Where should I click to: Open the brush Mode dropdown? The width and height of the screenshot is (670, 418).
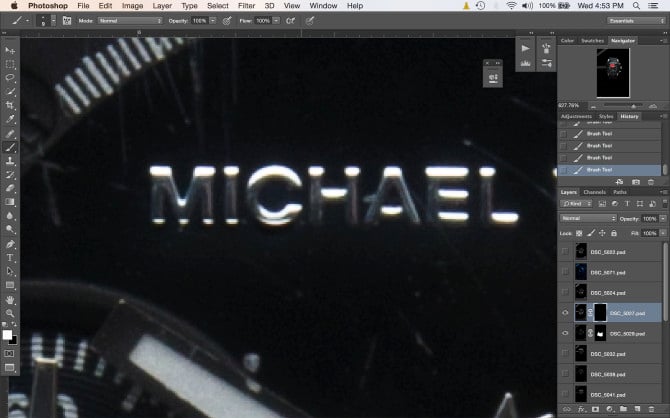coord(130,21)
